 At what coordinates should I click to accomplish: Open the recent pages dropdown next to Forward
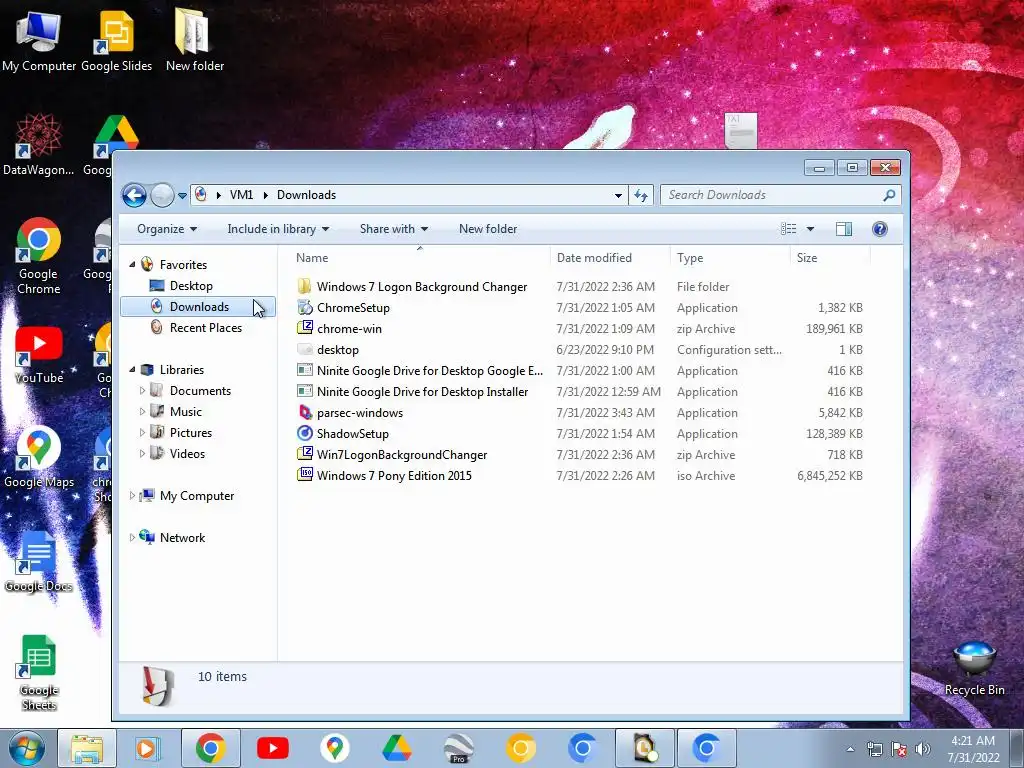tap(182, 195)
